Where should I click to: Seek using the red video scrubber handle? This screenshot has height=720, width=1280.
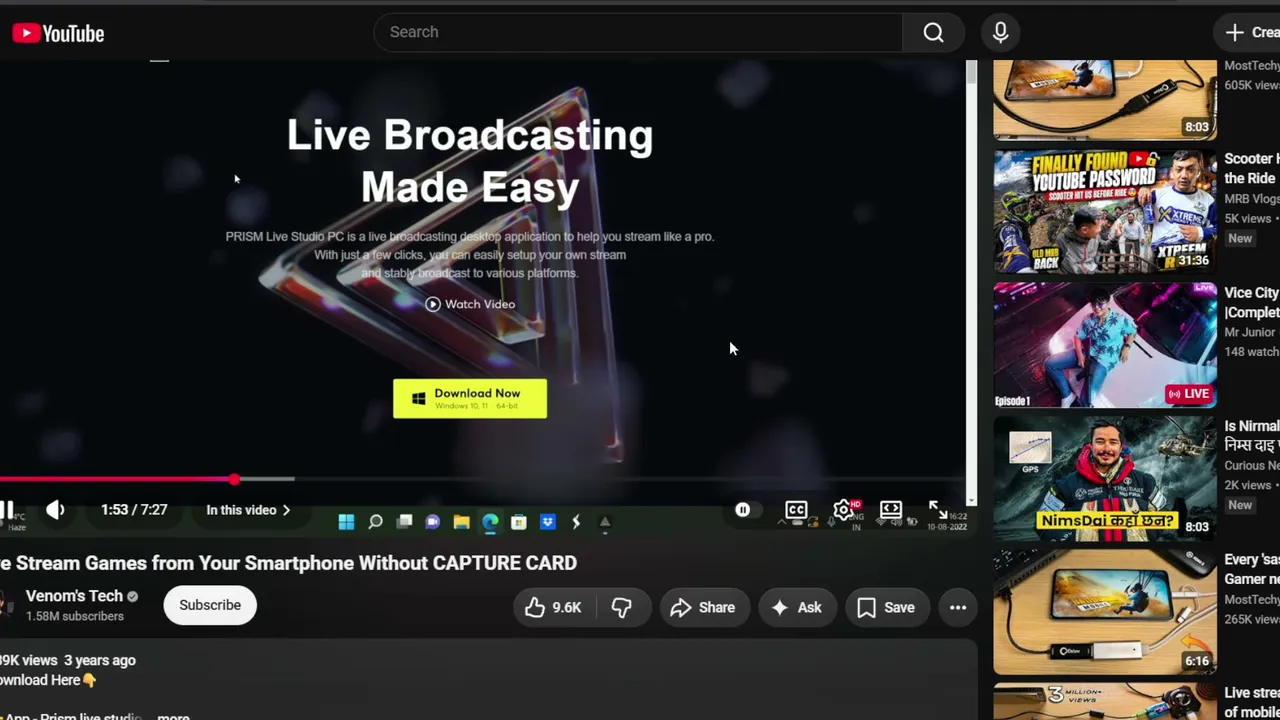click(x=234, y=480)
